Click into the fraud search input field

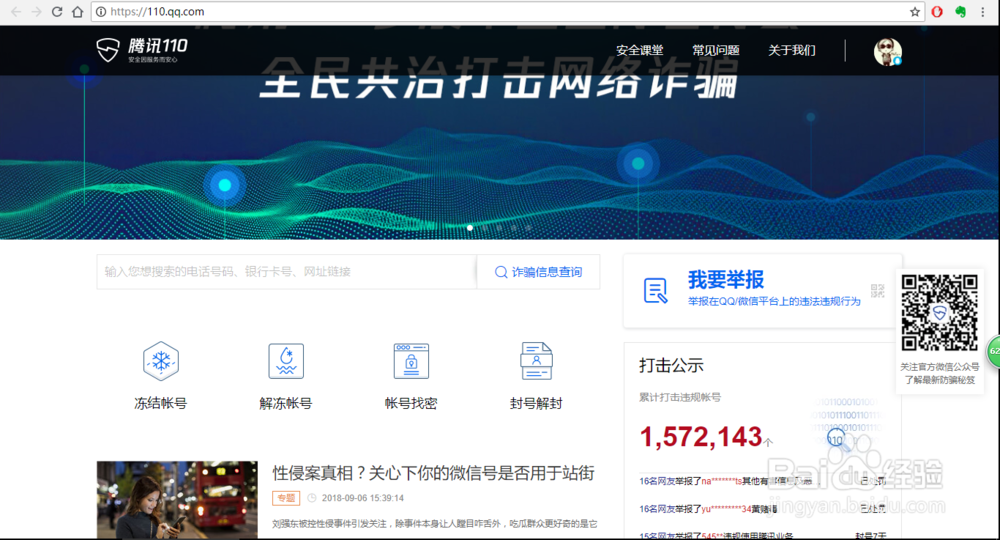click(286, 272)
